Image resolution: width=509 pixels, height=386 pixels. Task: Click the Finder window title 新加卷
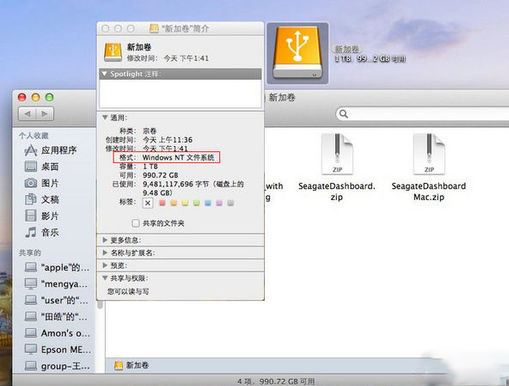(x=282, y=98)
